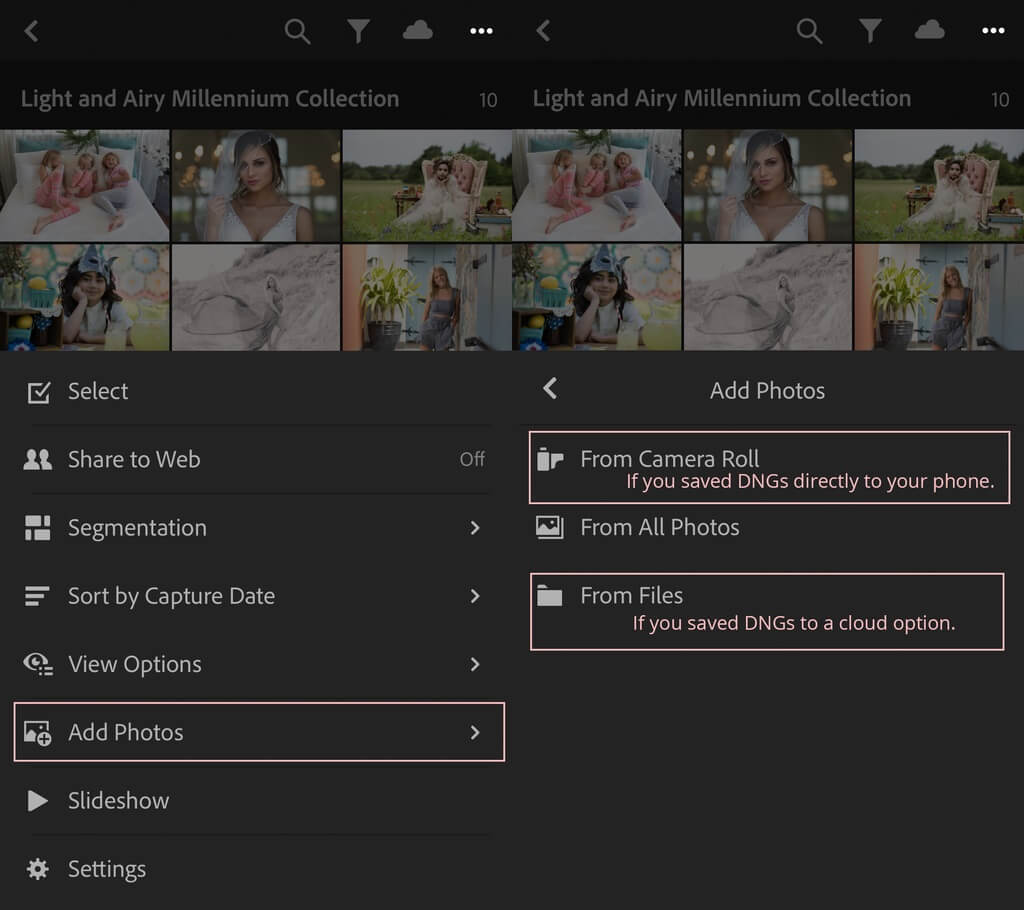Choose Select from the menu

[97, 391]
